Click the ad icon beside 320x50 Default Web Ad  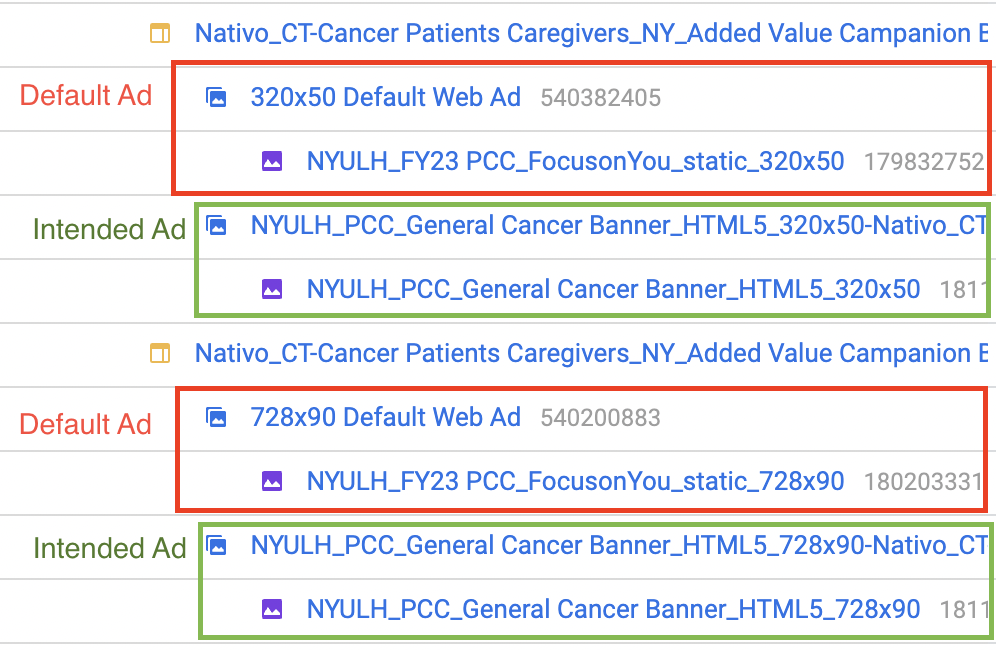pos(216,98)
